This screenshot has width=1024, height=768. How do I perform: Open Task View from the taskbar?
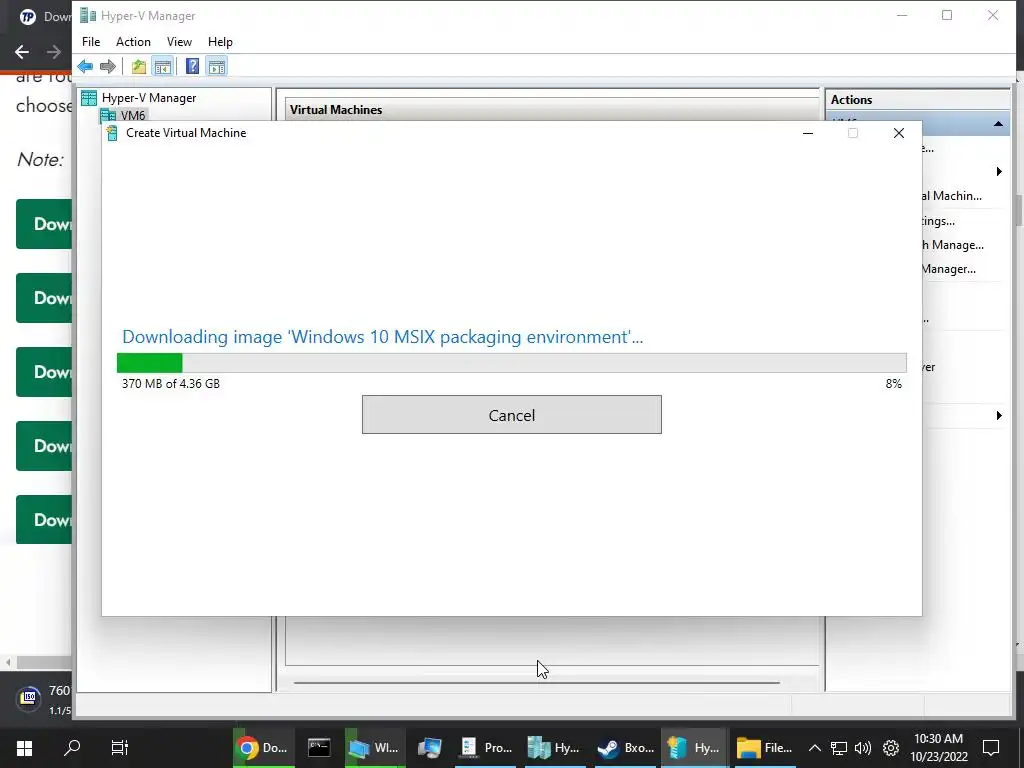tap(120, 748)
